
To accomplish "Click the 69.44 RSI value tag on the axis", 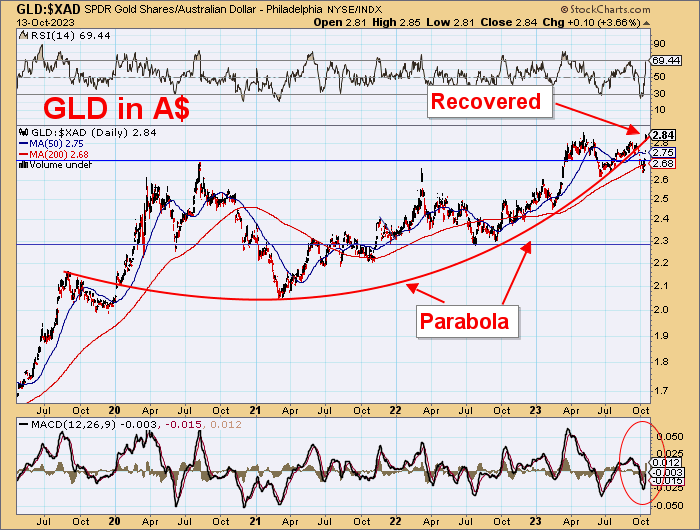I will [666, 60].
